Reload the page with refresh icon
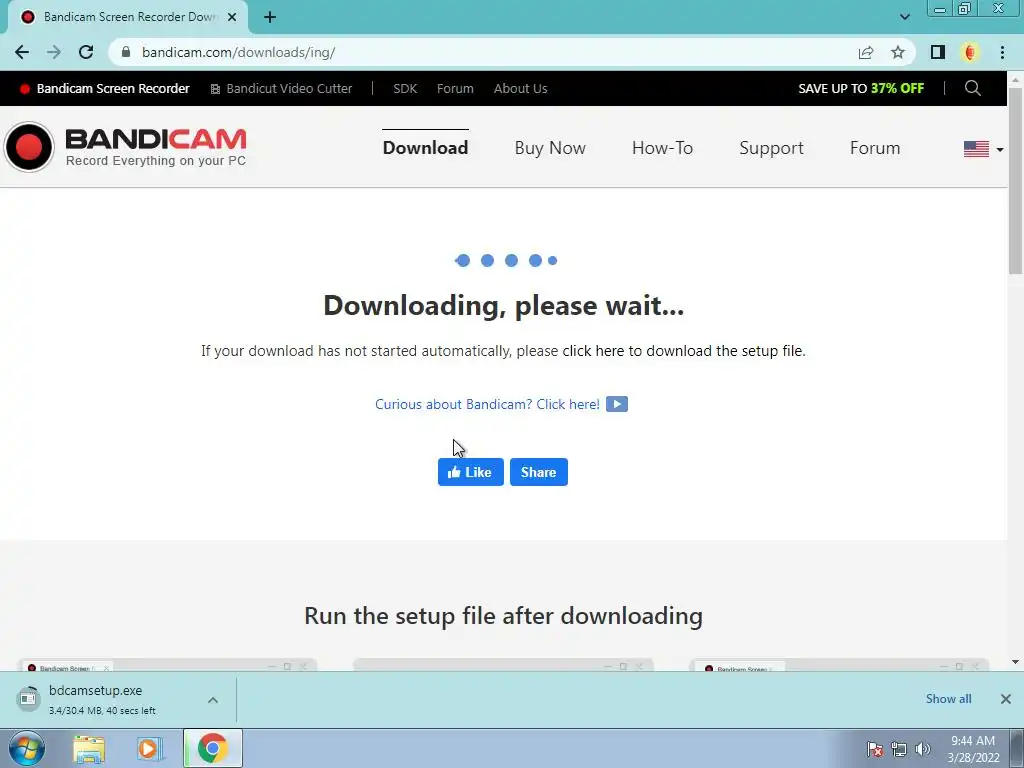 pos(86,52)
